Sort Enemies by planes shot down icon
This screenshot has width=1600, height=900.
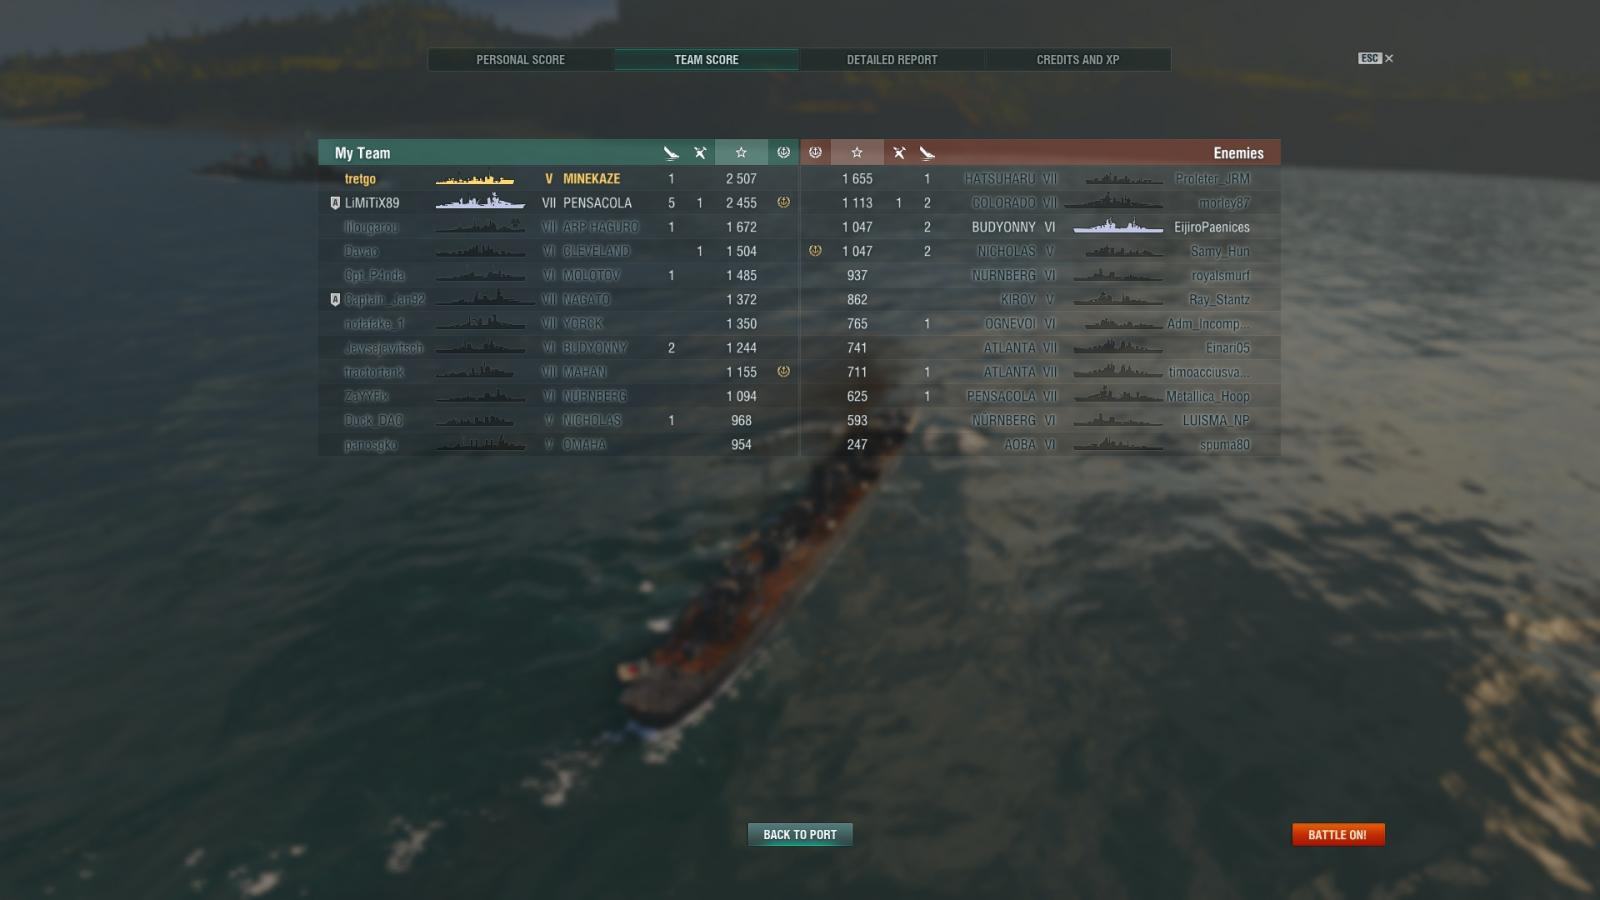point(899,153)
